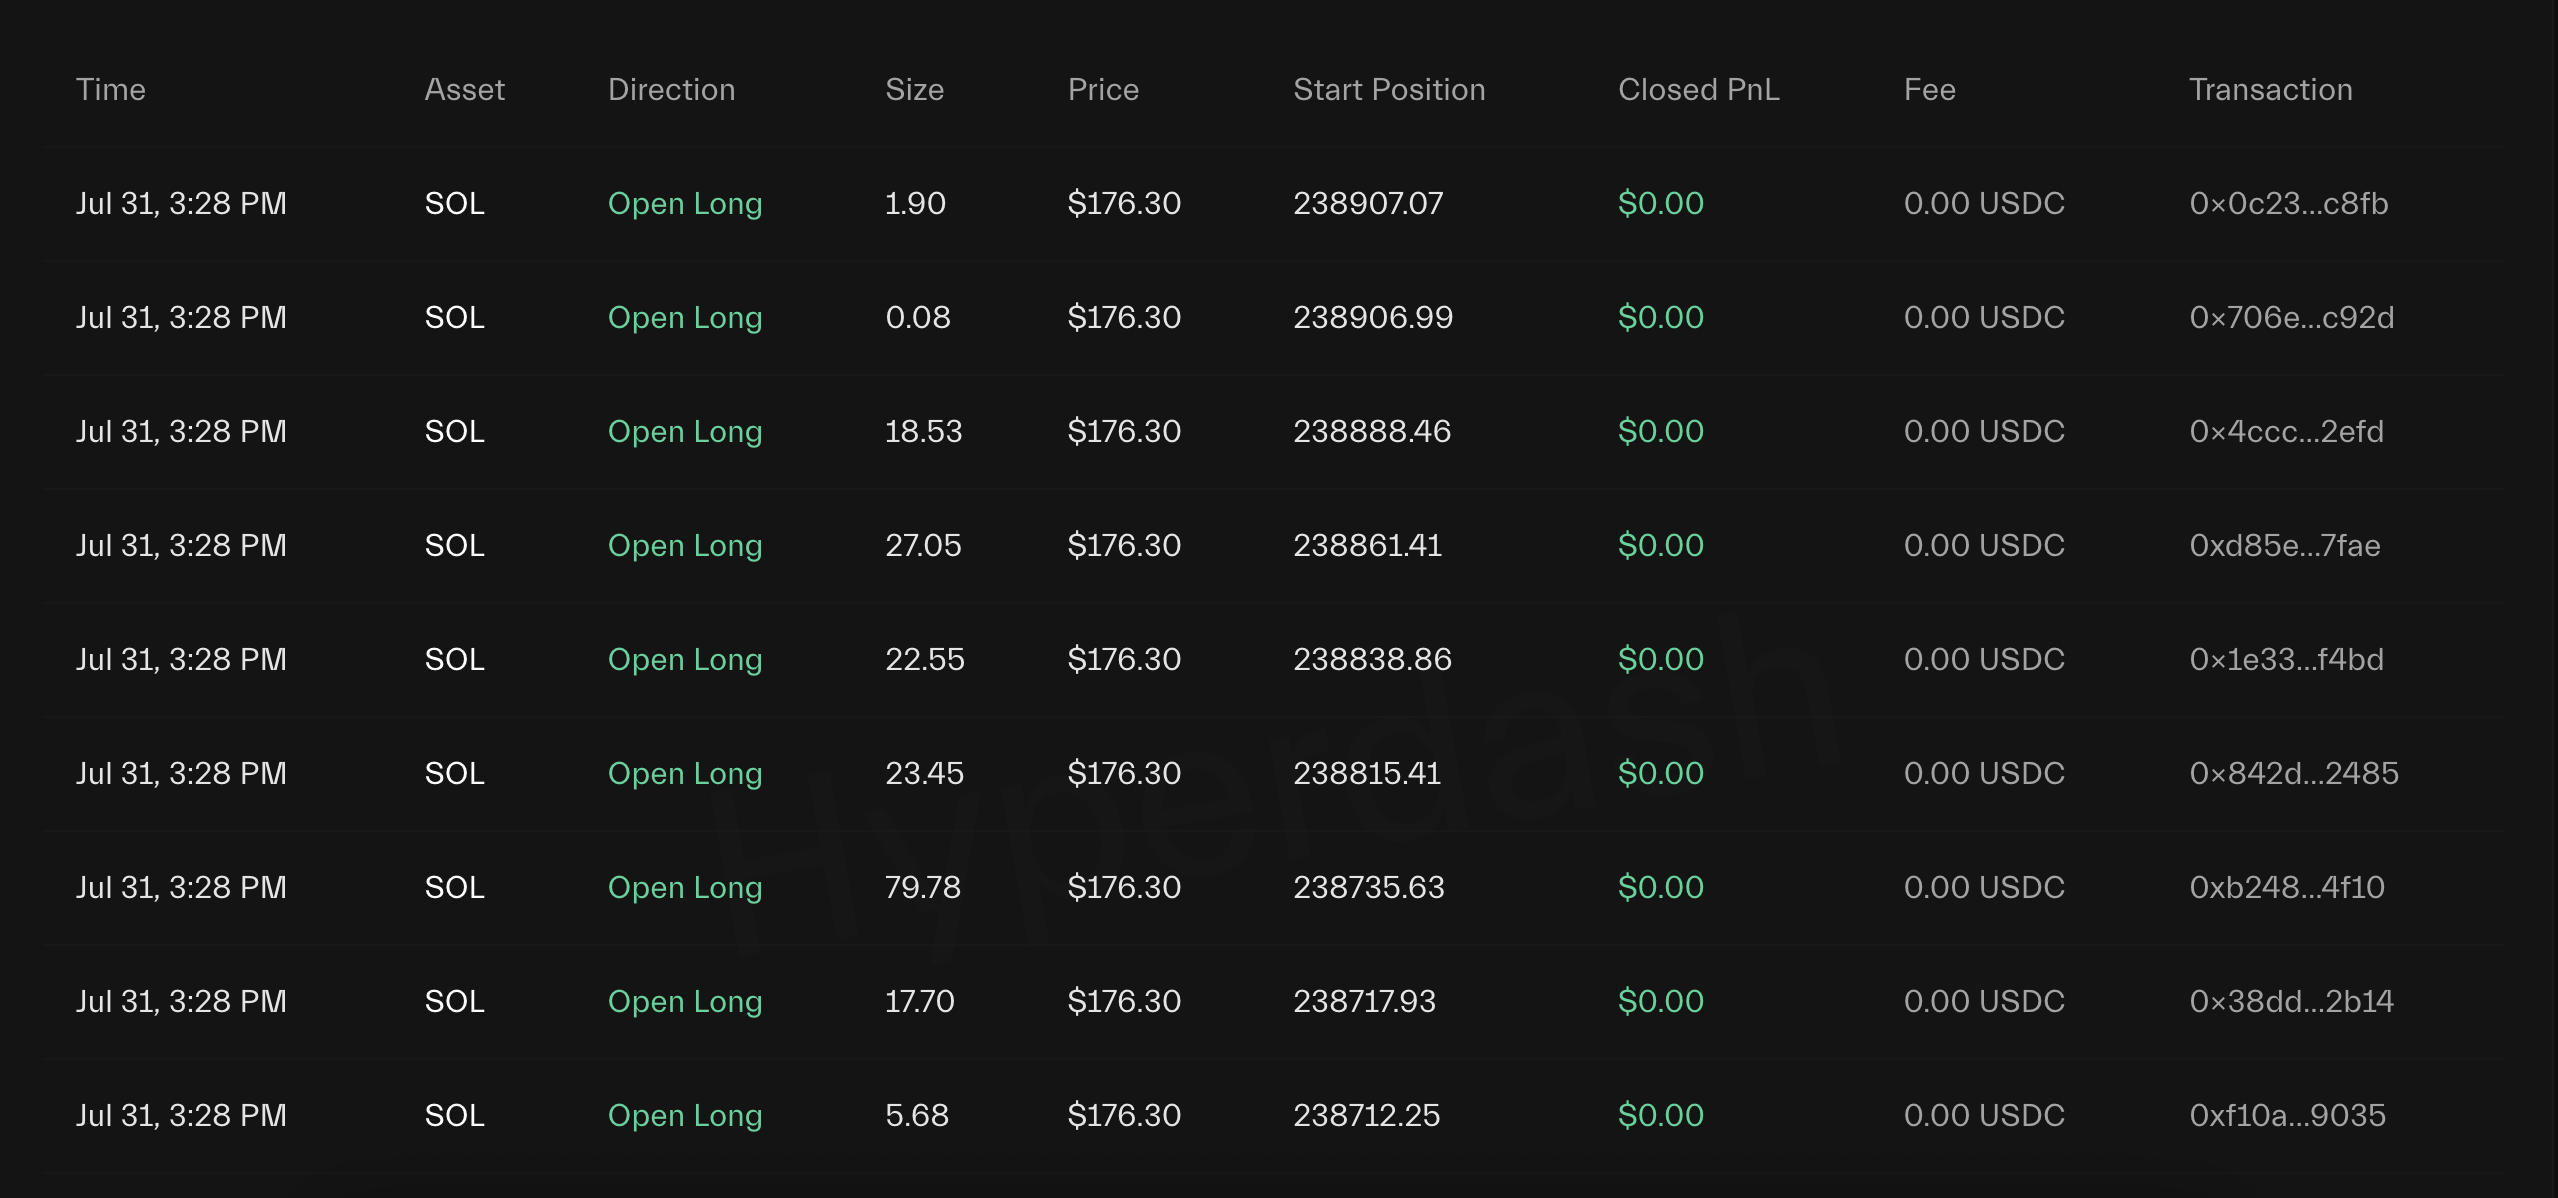Click the Time column header

point(111,89)
